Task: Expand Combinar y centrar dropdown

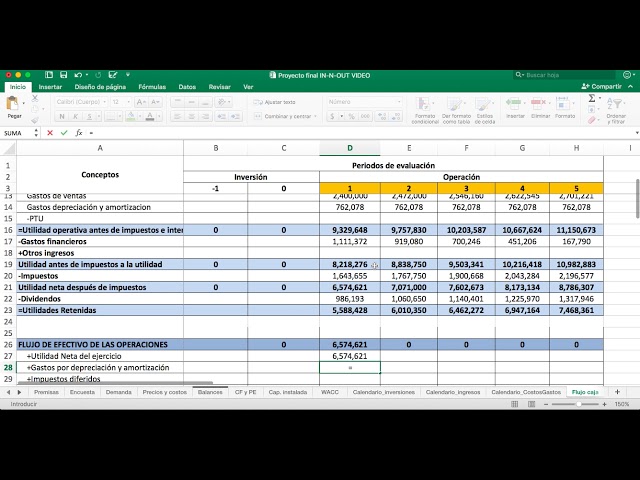Action: [x=316, y=116]
